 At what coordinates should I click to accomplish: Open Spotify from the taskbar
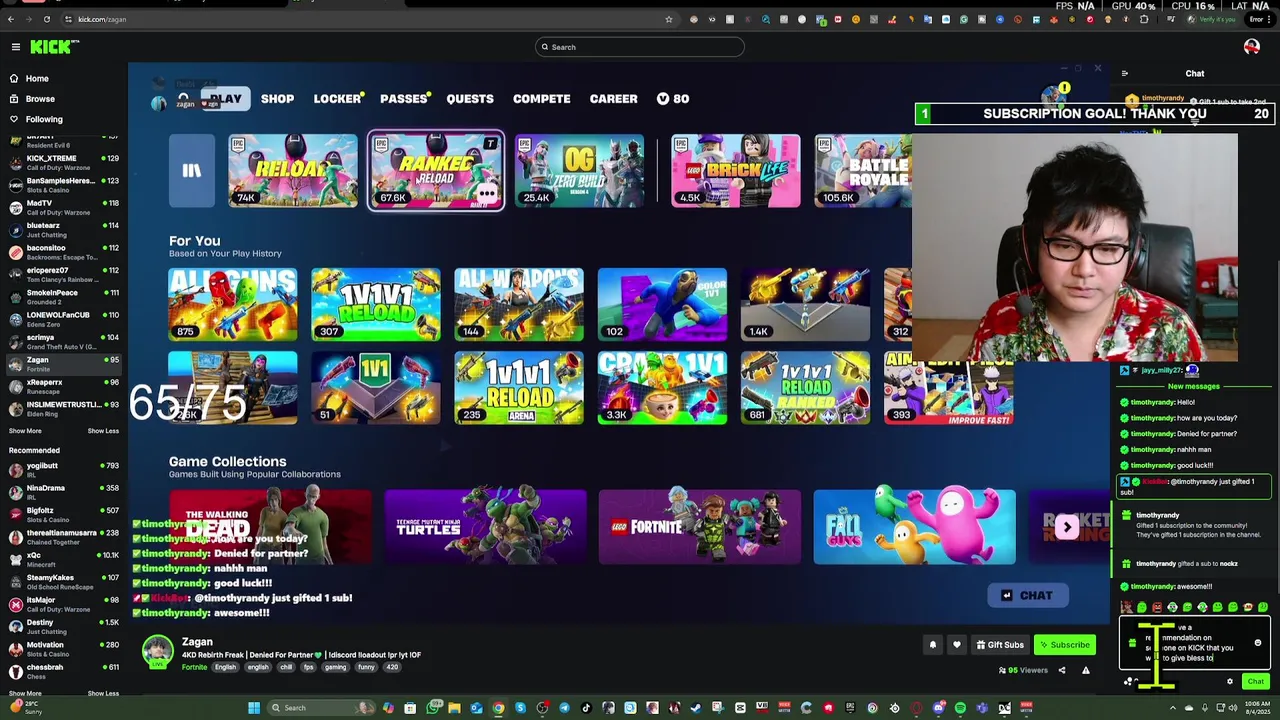[x=960, y=708]
